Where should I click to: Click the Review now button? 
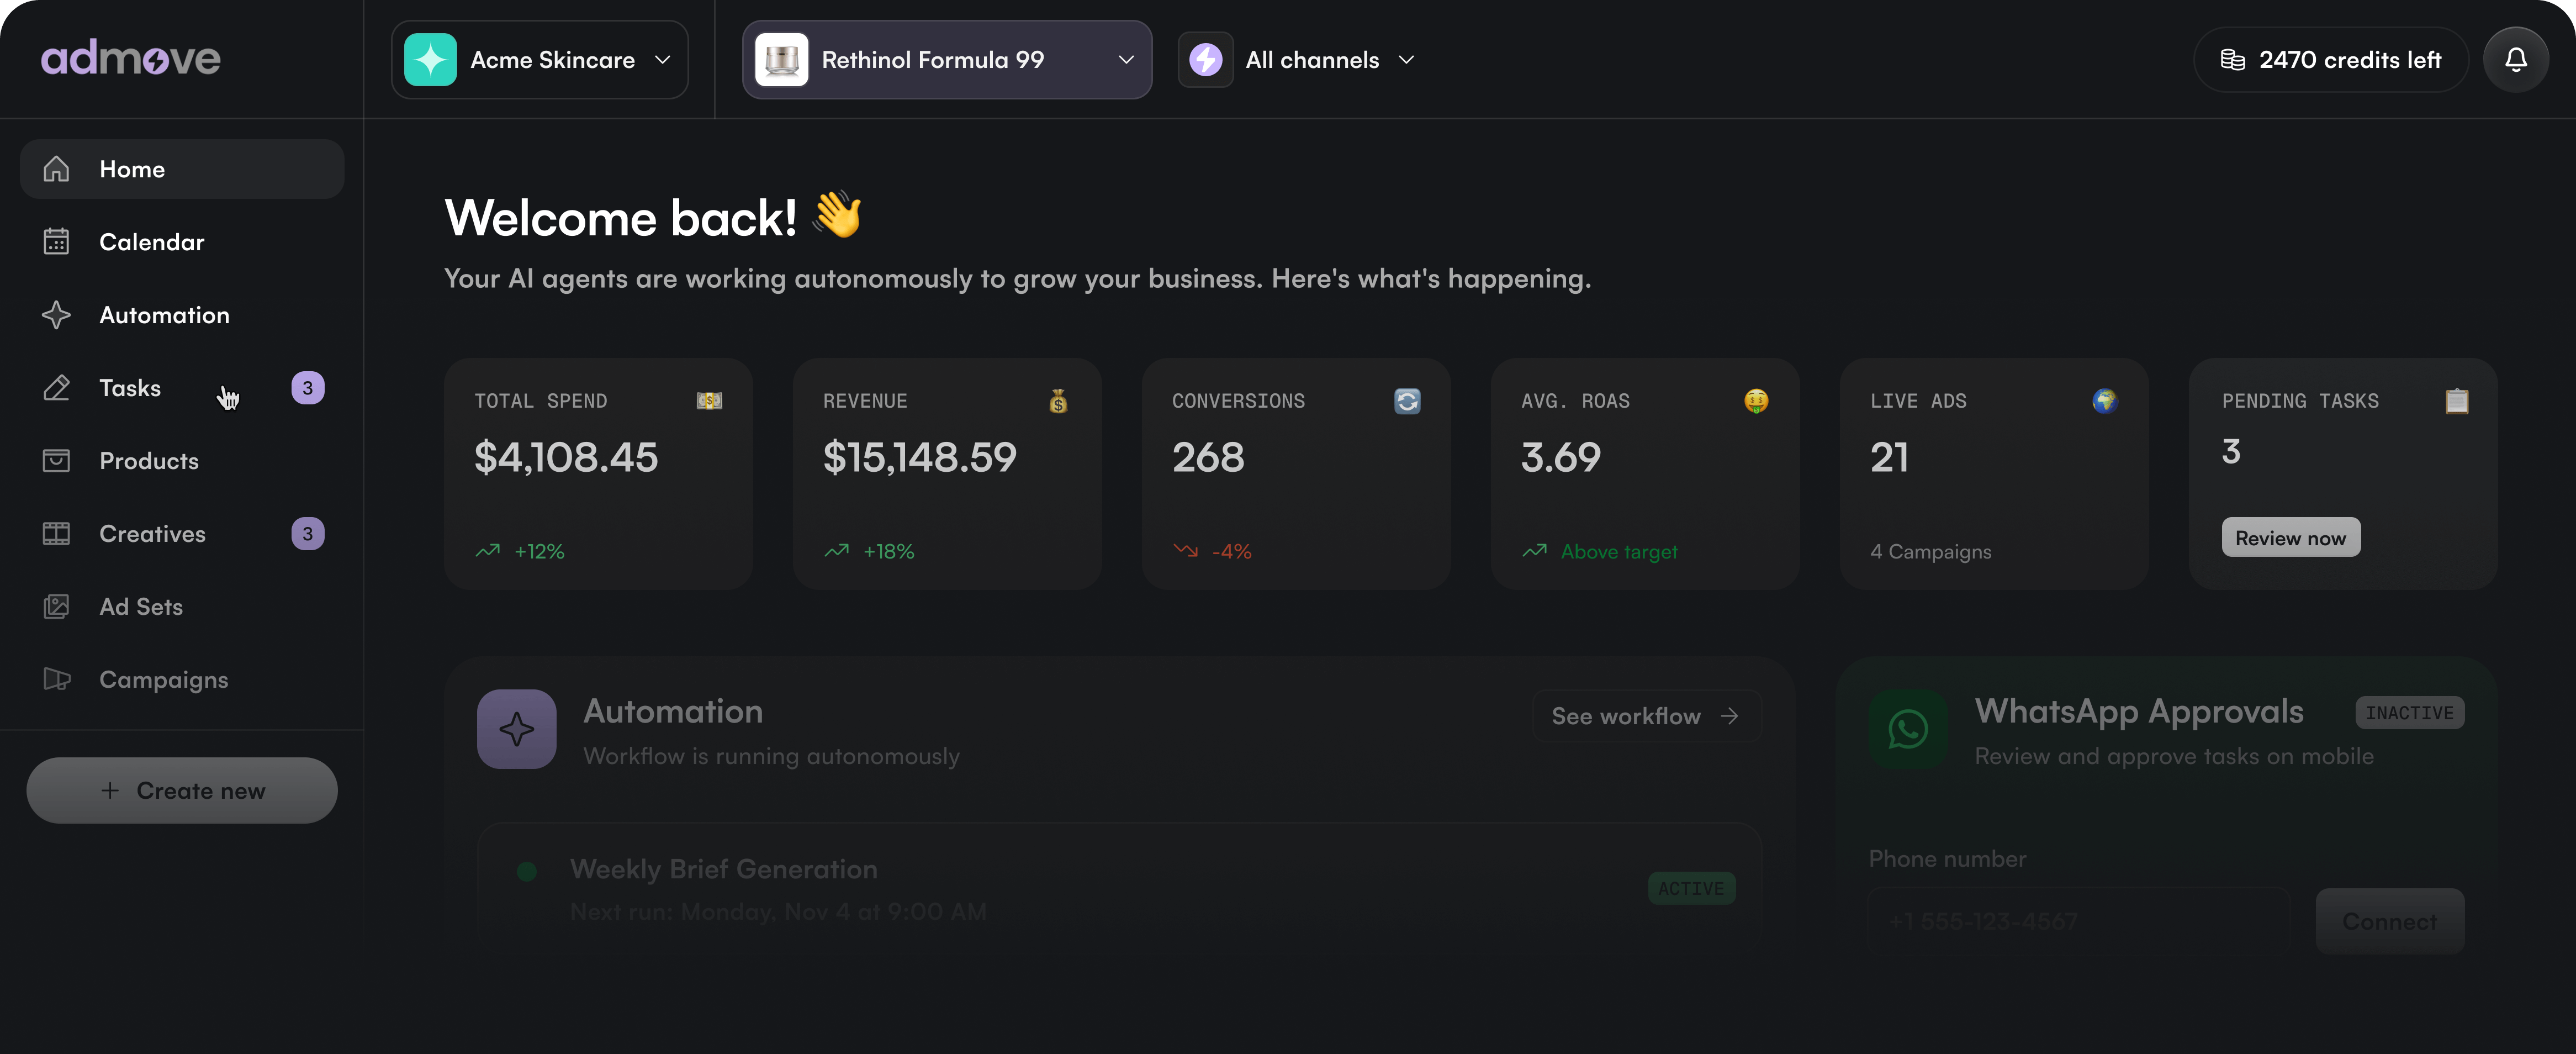tap(2290, 537)
